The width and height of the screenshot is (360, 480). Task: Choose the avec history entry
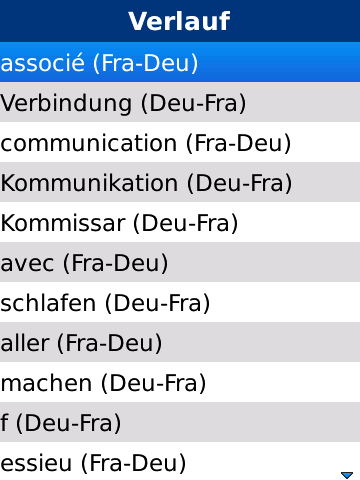[x=180, y=262]
